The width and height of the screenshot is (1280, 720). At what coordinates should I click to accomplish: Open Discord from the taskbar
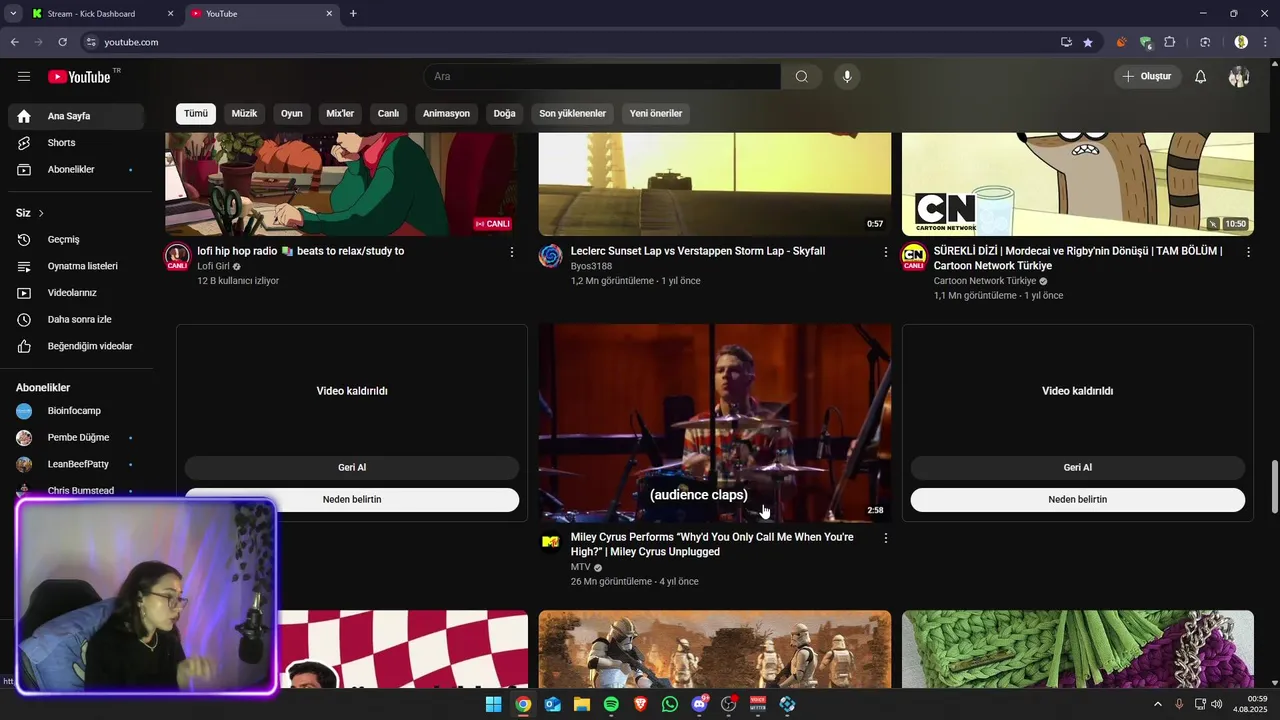700,704
